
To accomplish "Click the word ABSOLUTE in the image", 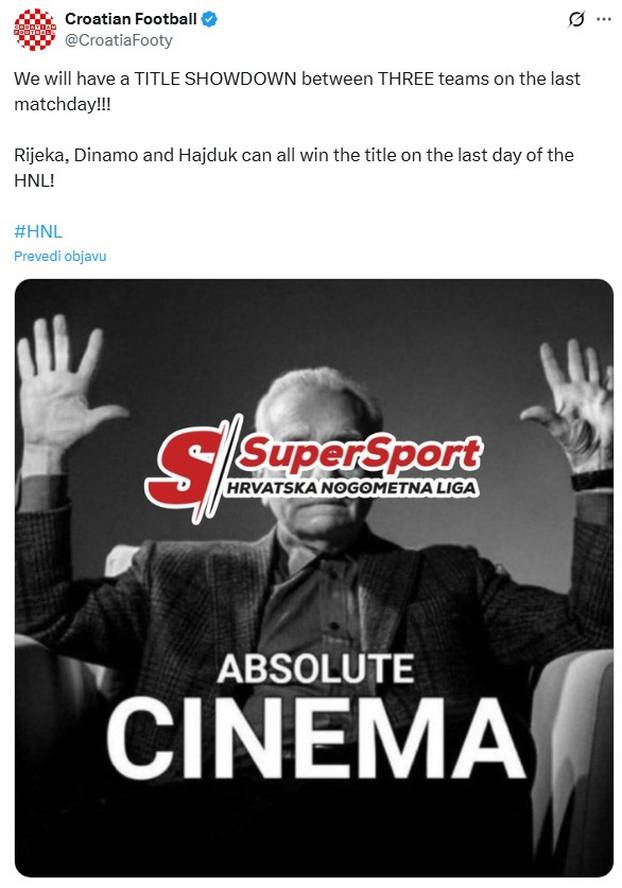I will coord(316,668).
